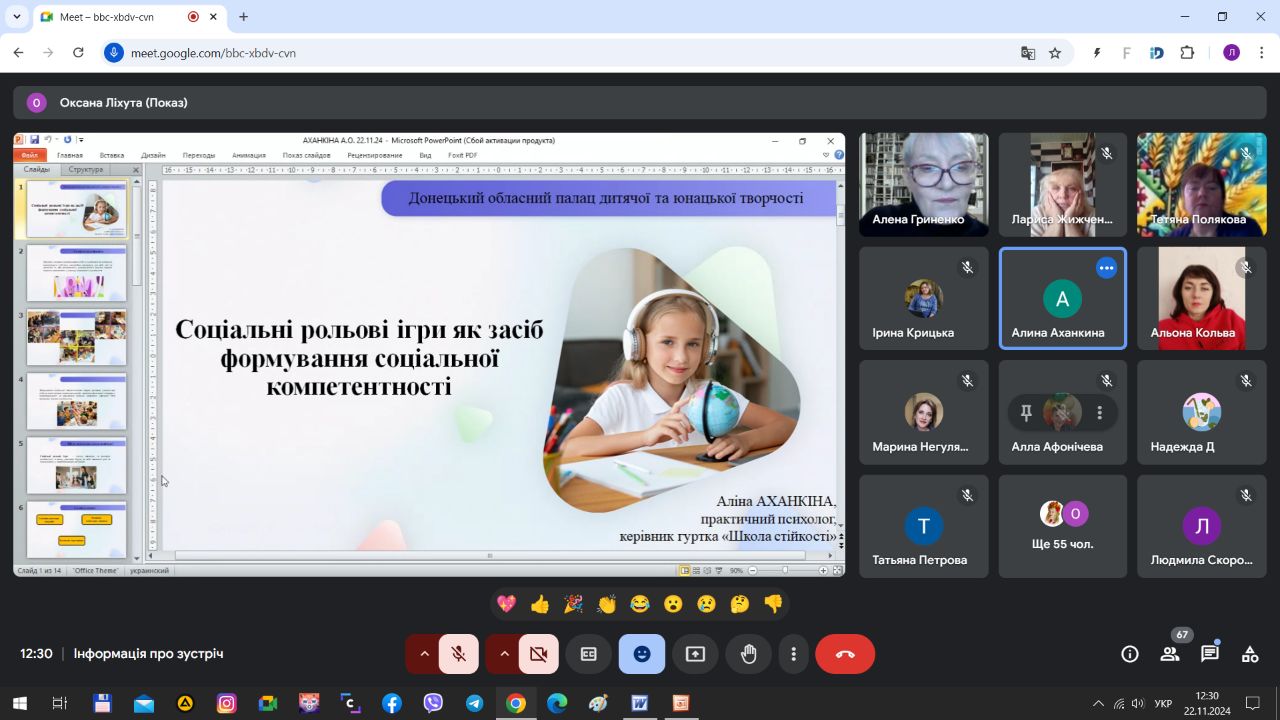
Task: Send the clapping hands emoji reaction
Action: point(607,604)
